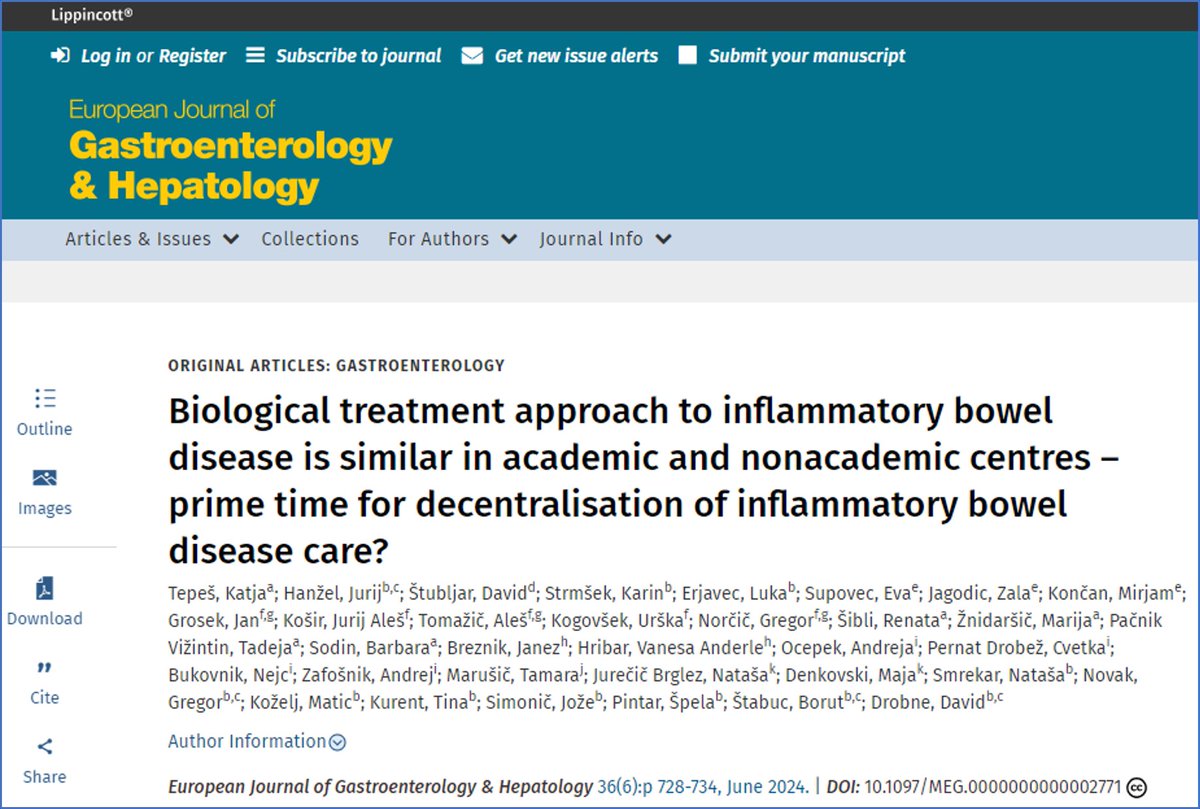
Task: Click the Register link
Action: [193, 56]
